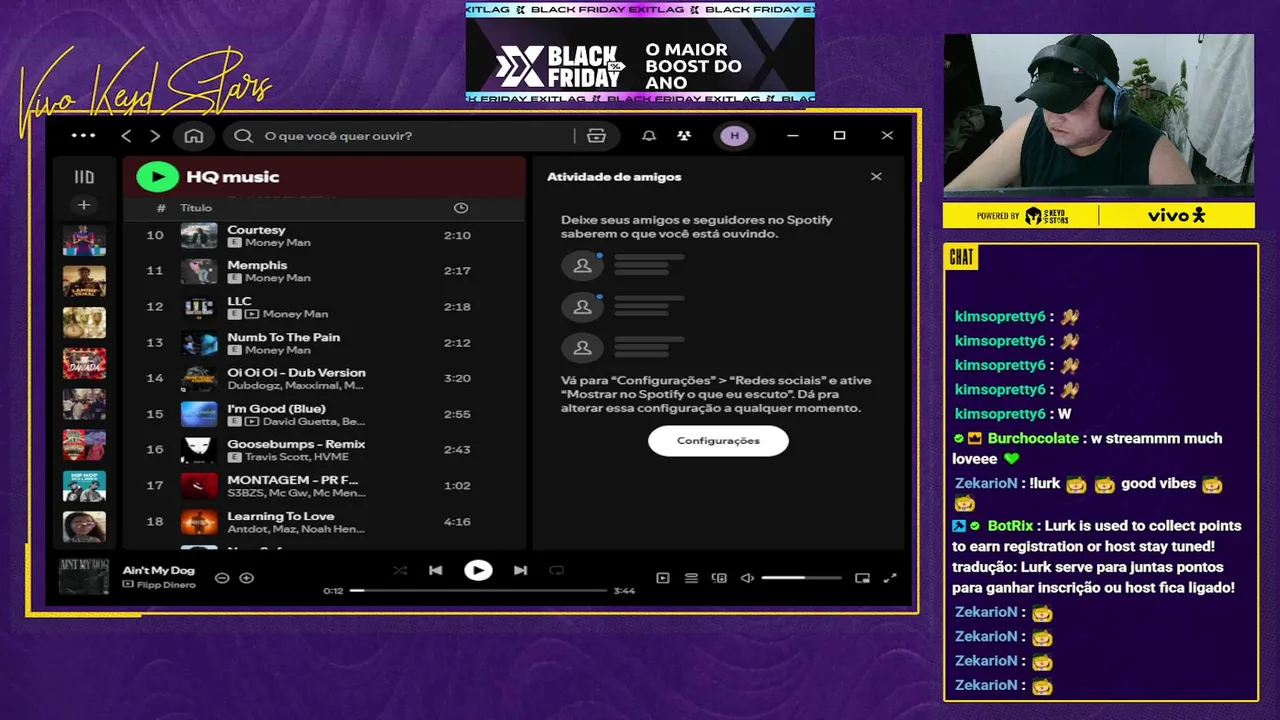This screenshot has width=1280, height=720.
Task: Collapse Your Library sidebar icon
Action: coord(84,177)
